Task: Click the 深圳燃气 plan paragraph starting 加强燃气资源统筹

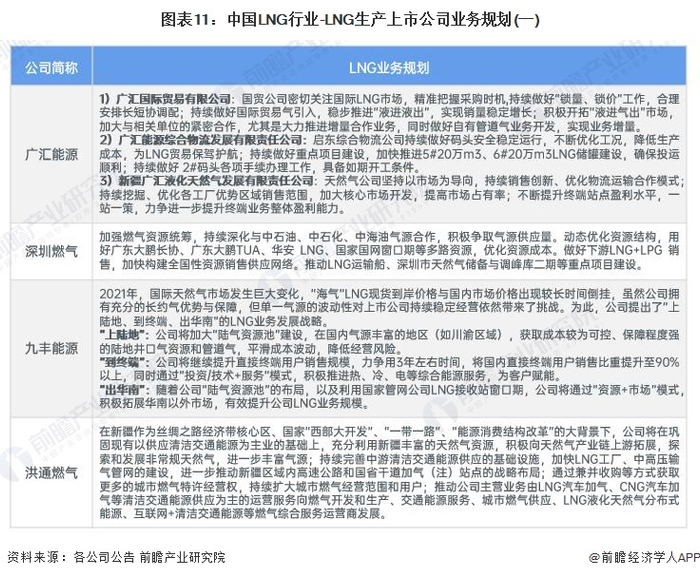Action: 389,251
